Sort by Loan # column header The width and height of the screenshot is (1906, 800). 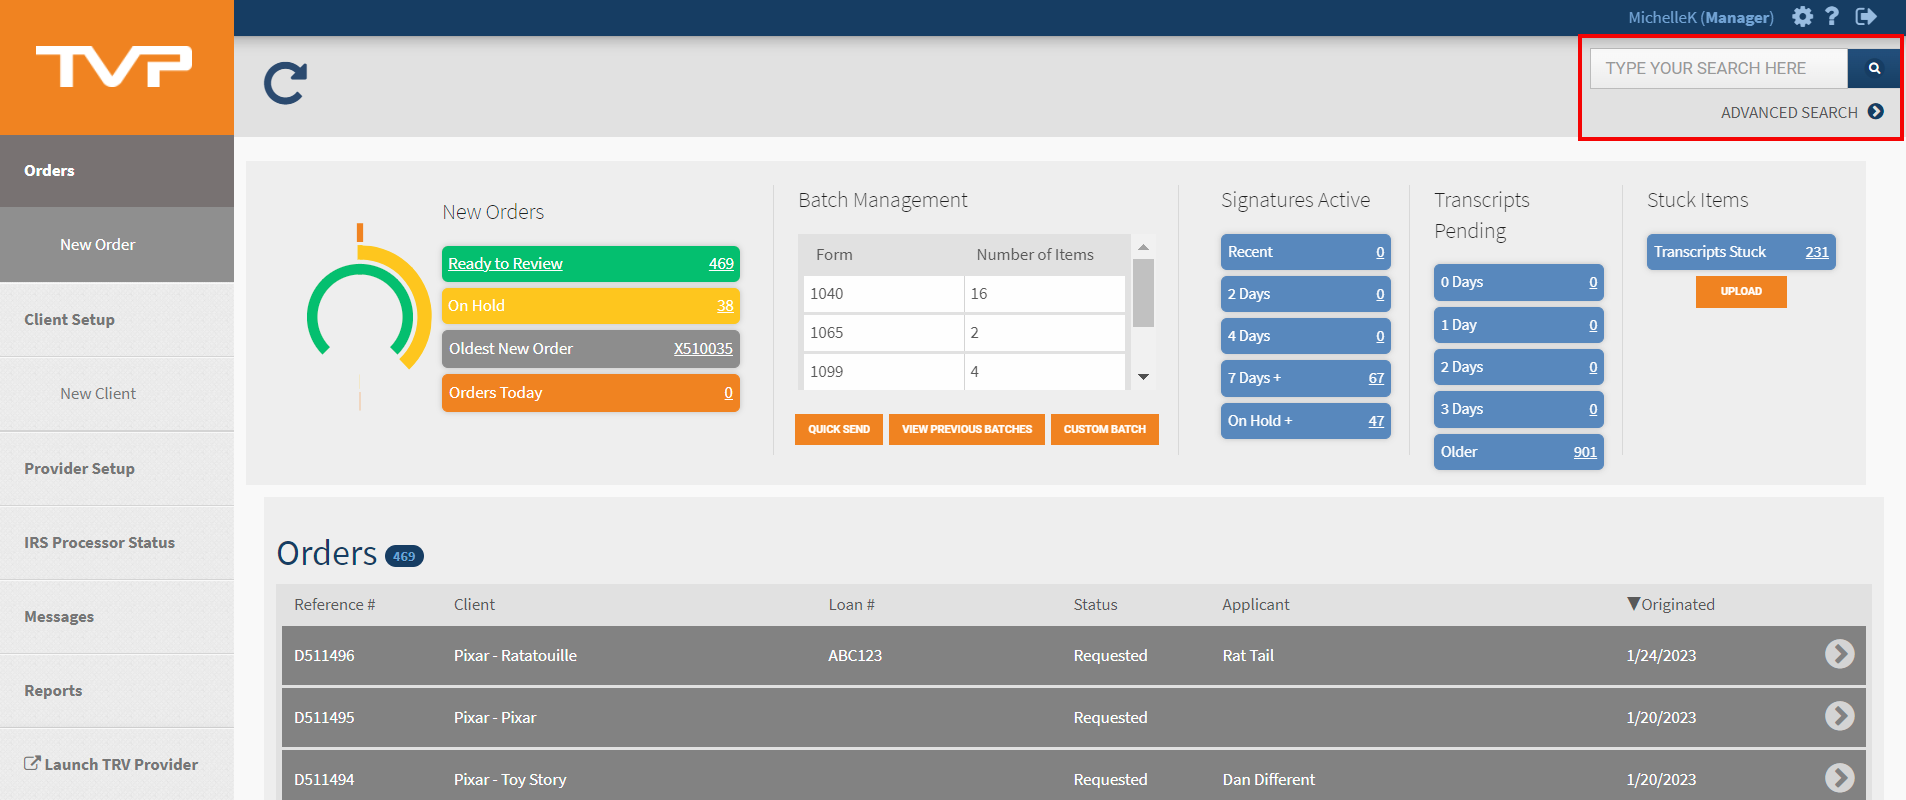[x=851, y=604]
